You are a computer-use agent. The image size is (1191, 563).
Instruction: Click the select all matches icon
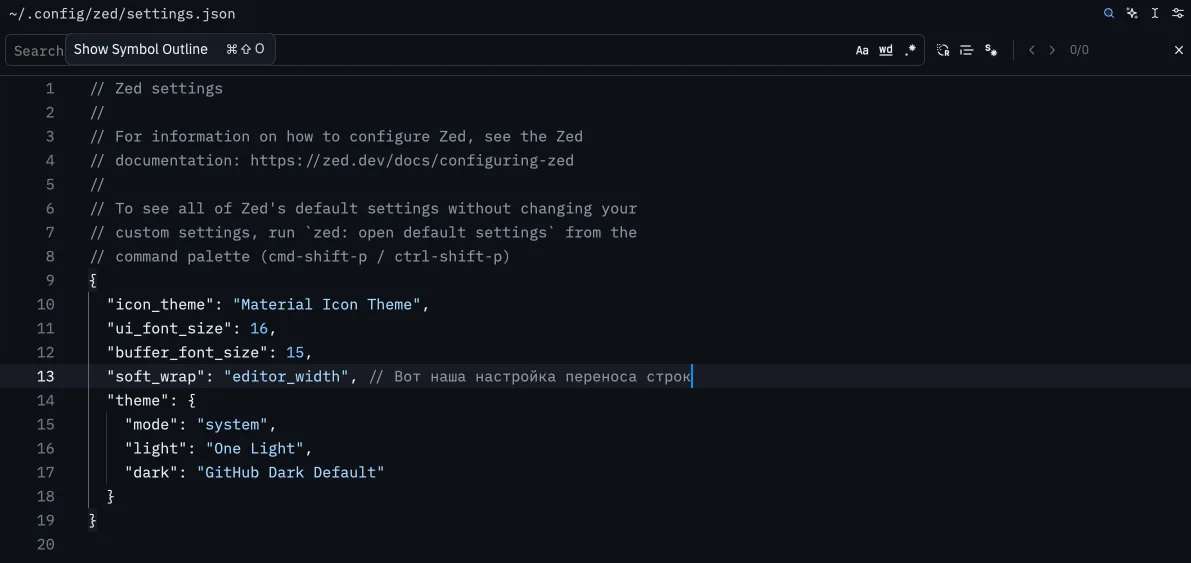coord(991,50)
